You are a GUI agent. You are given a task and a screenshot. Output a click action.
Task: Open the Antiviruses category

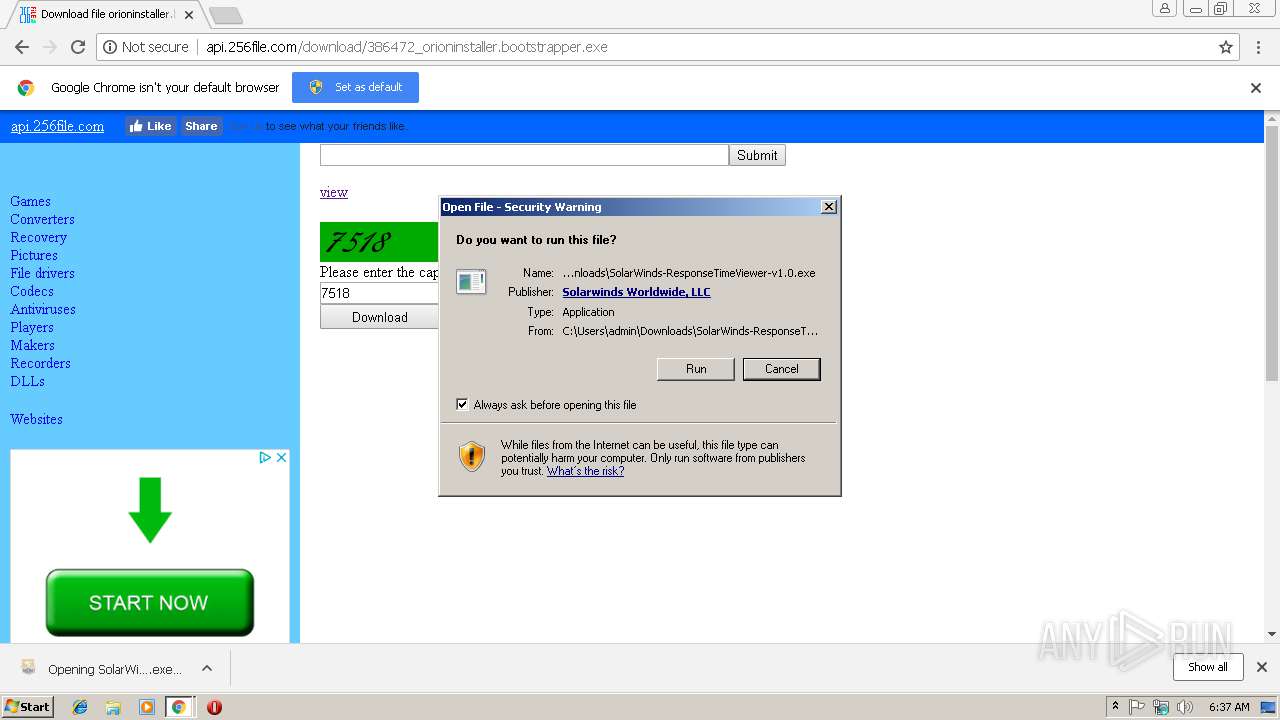43,309
